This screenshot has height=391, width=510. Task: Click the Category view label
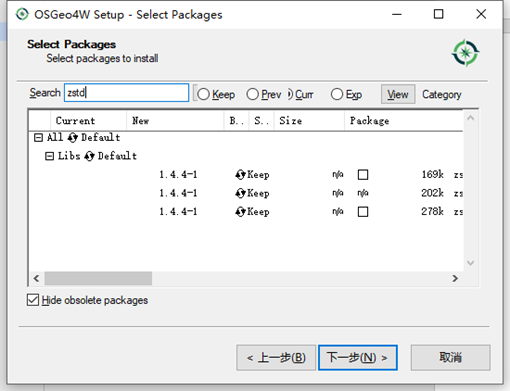442,95
